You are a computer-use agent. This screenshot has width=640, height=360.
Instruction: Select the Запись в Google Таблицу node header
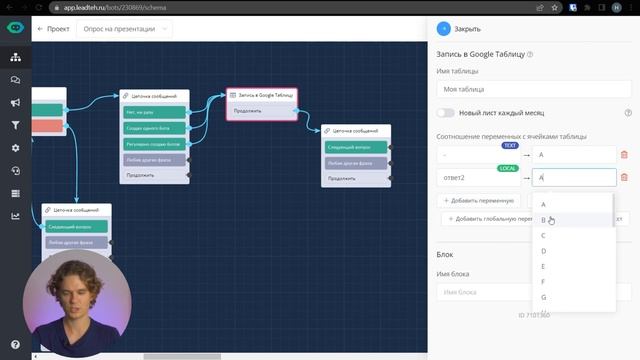[x=262, y=95]
